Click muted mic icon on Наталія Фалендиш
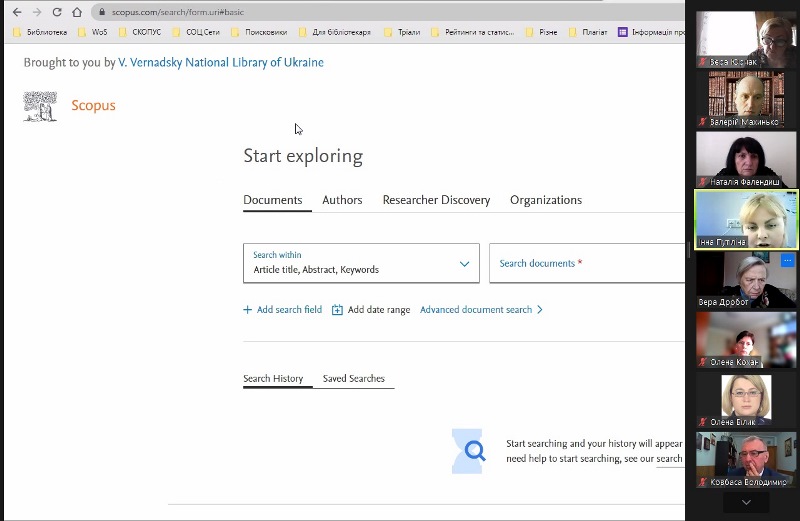800x521 pixels. 703,182
